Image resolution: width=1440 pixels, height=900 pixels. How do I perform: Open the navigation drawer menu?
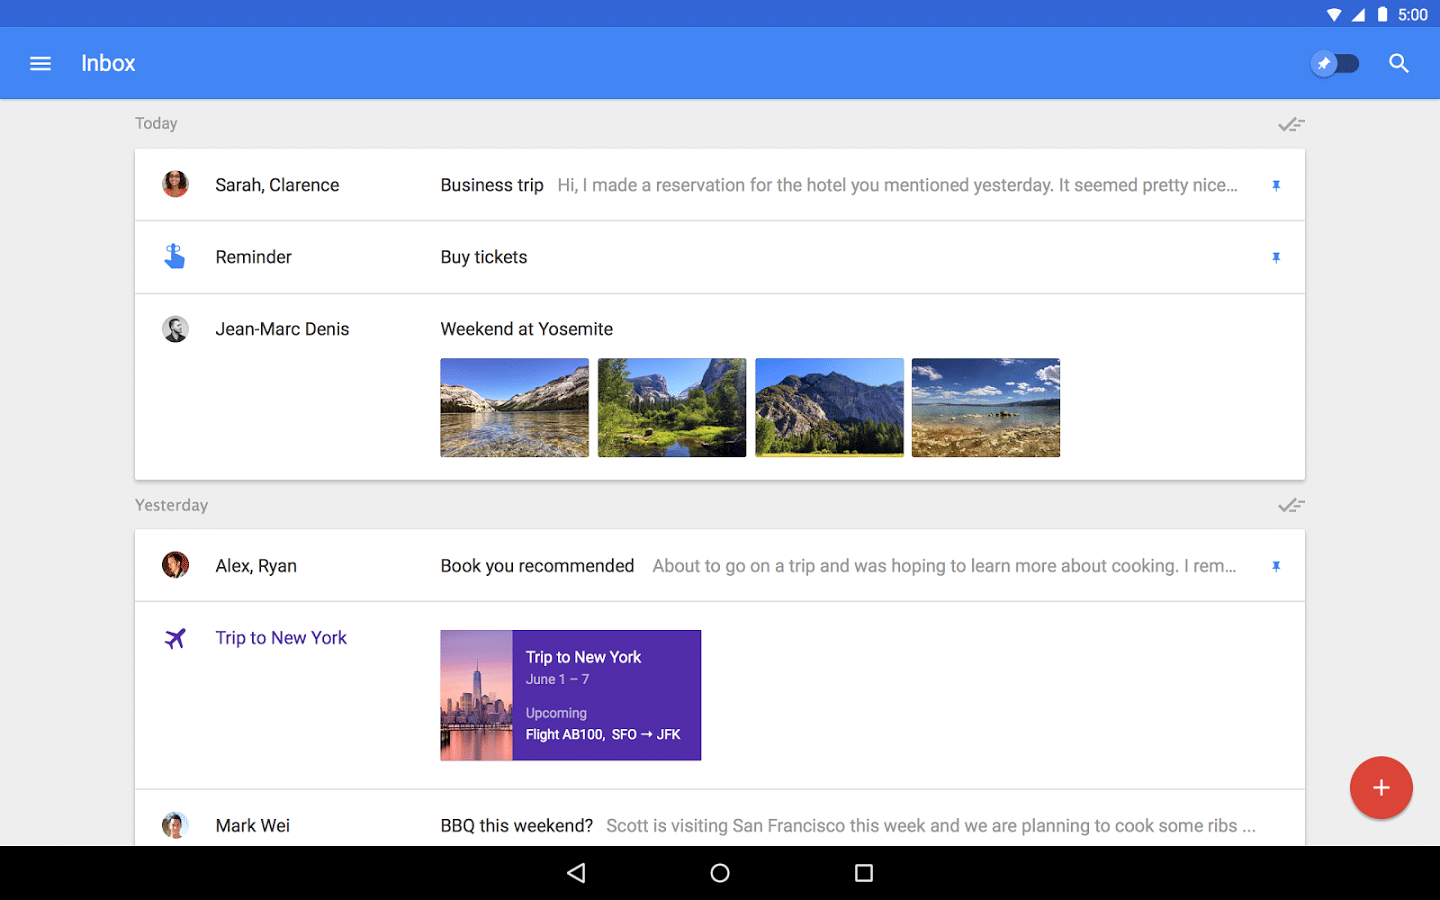(40, 63)
